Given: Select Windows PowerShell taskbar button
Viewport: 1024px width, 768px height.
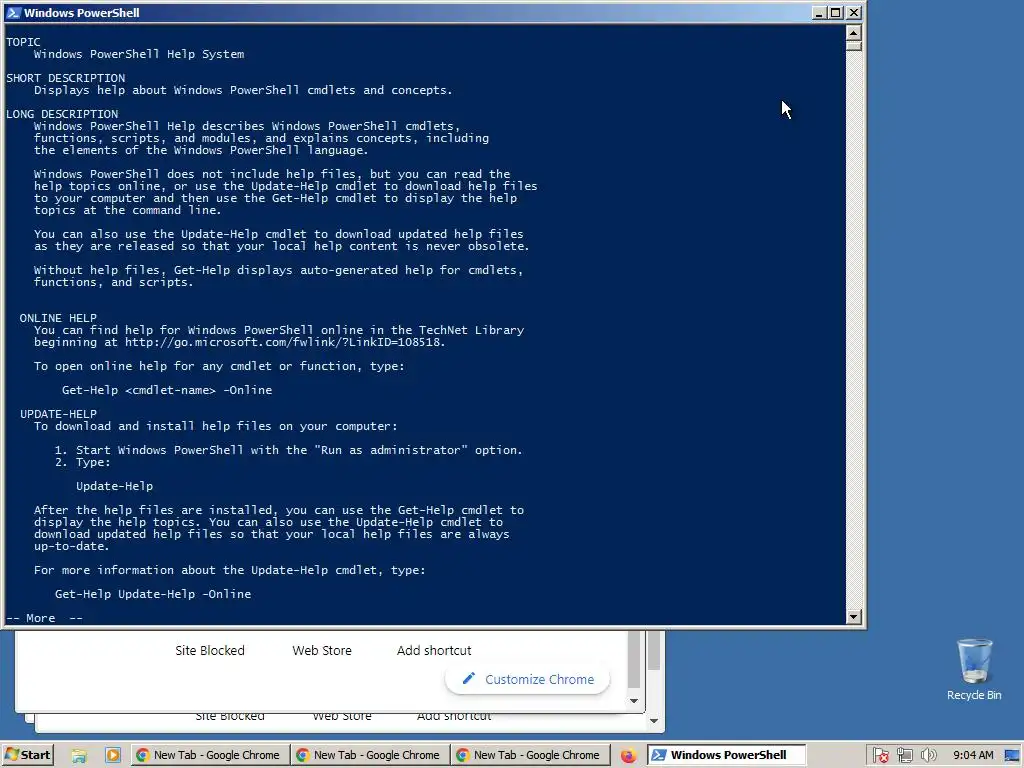Looking at the screenshot, I should pos(727,755).
